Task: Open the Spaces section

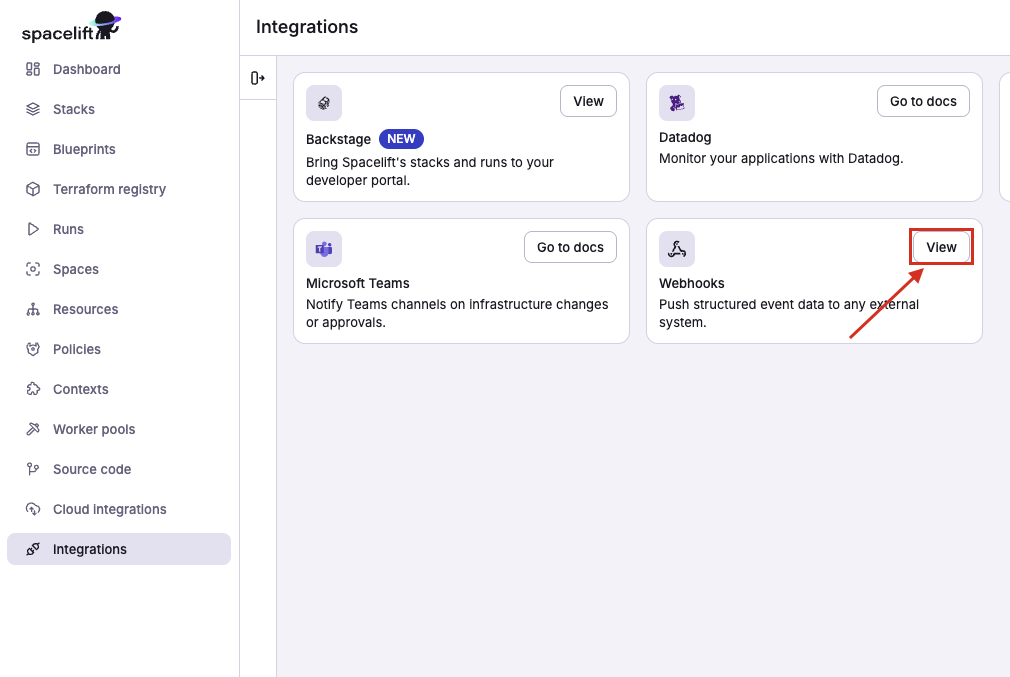Action: [75, 269]
